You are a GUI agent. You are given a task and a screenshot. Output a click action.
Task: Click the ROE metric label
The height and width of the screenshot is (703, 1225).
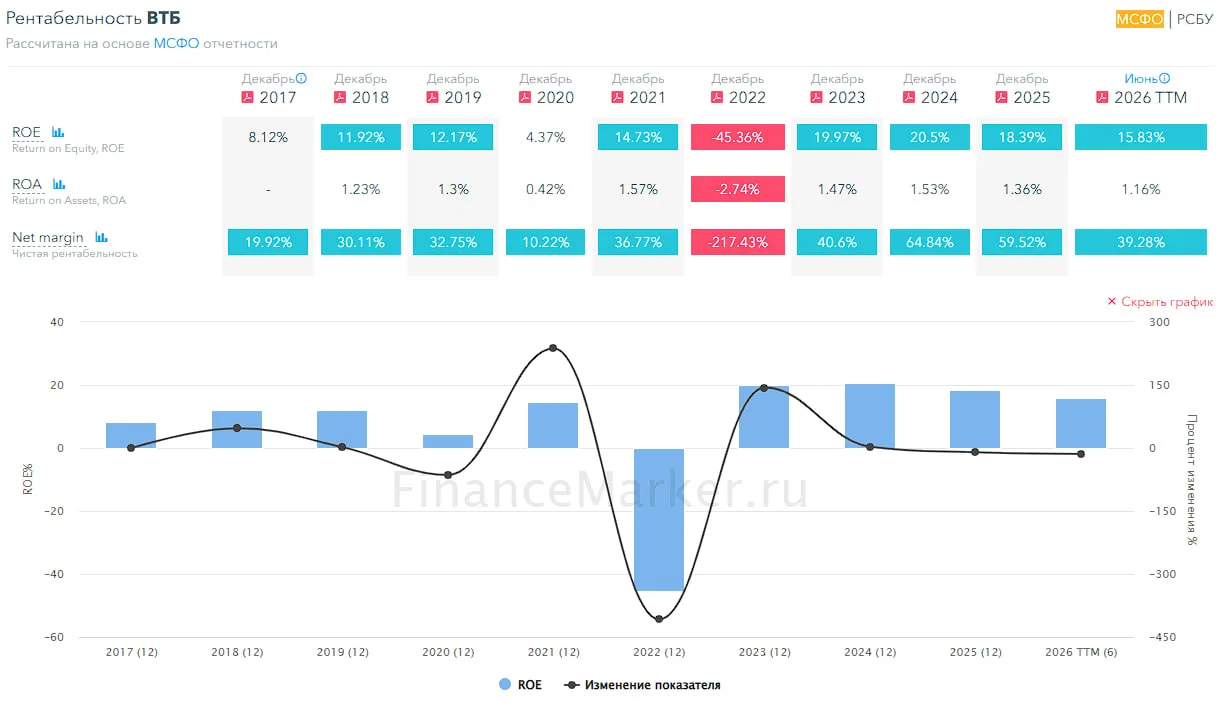click(27, 132)
